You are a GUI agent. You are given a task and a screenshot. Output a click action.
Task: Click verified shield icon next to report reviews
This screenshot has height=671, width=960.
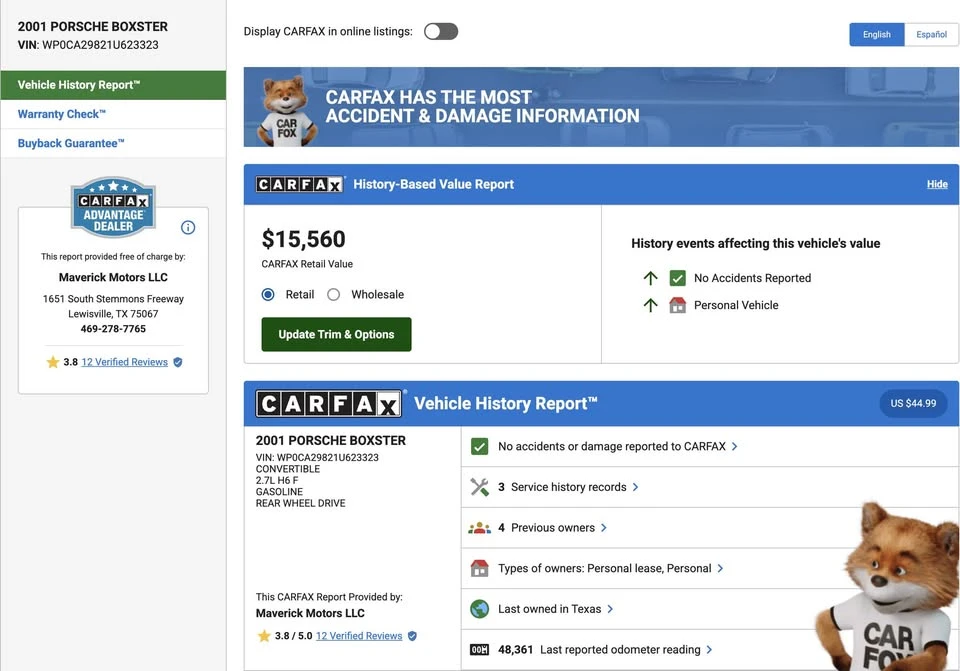point(412,635)
